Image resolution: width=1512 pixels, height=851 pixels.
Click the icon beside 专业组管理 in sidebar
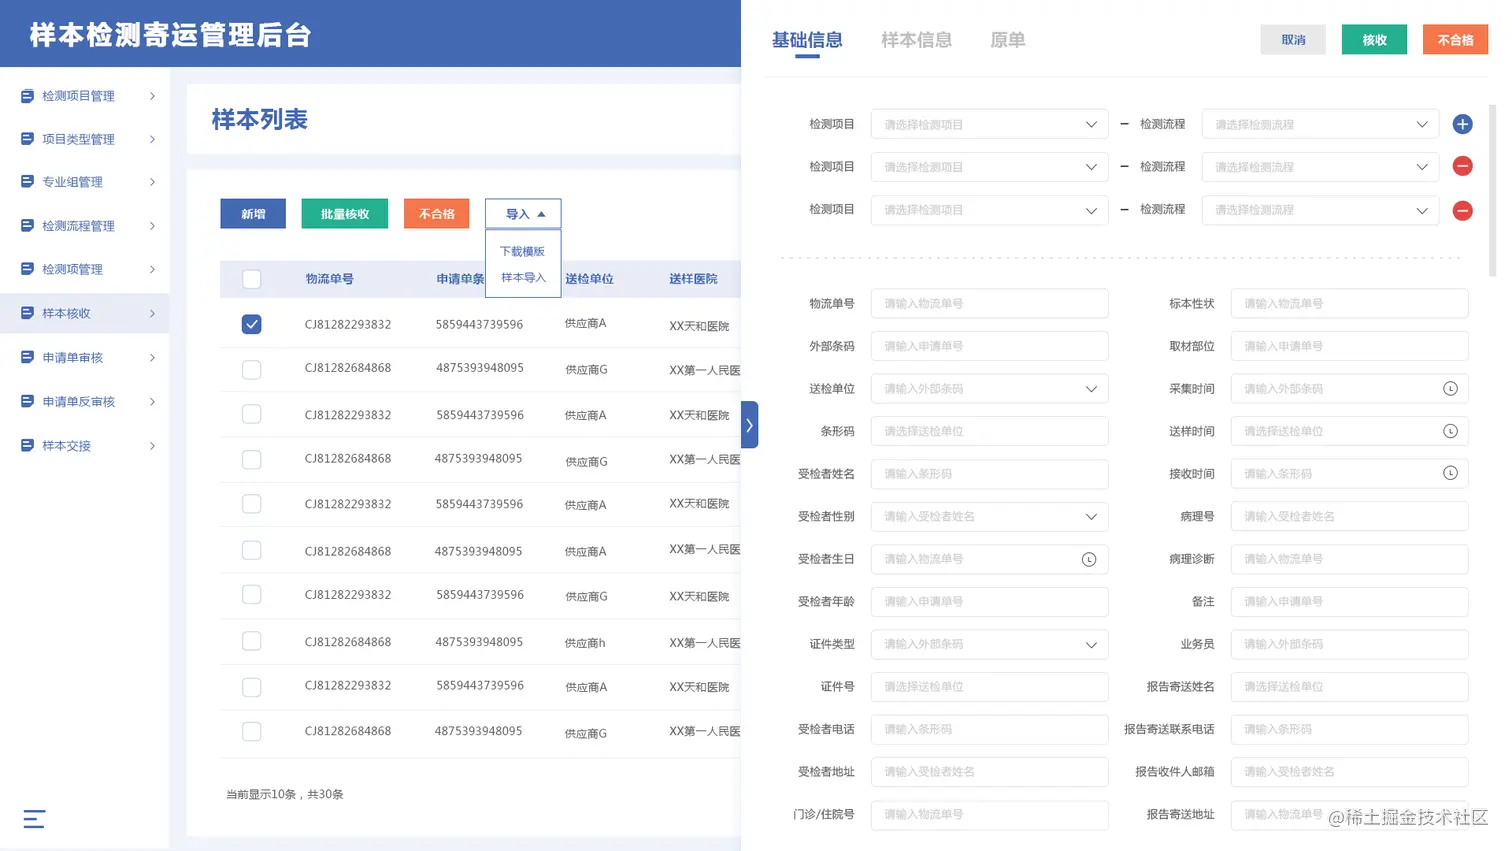[27, 182]
